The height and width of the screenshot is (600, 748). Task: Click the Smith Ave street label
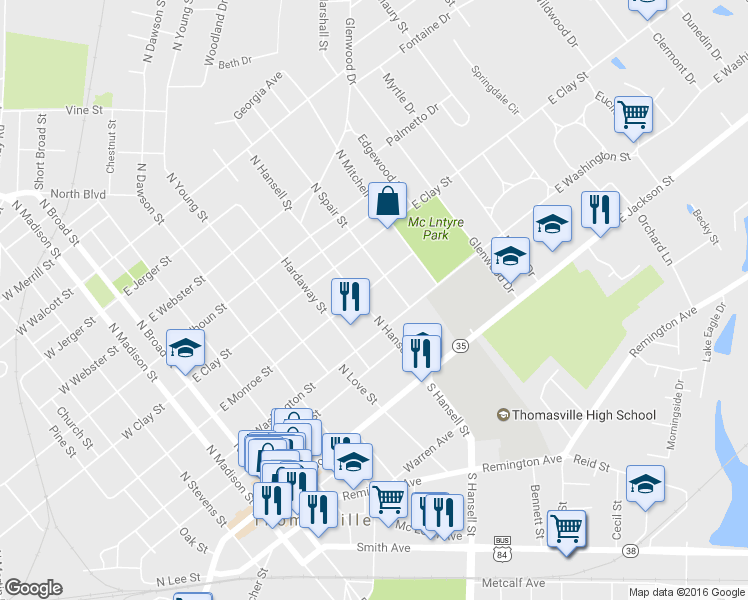384,548
